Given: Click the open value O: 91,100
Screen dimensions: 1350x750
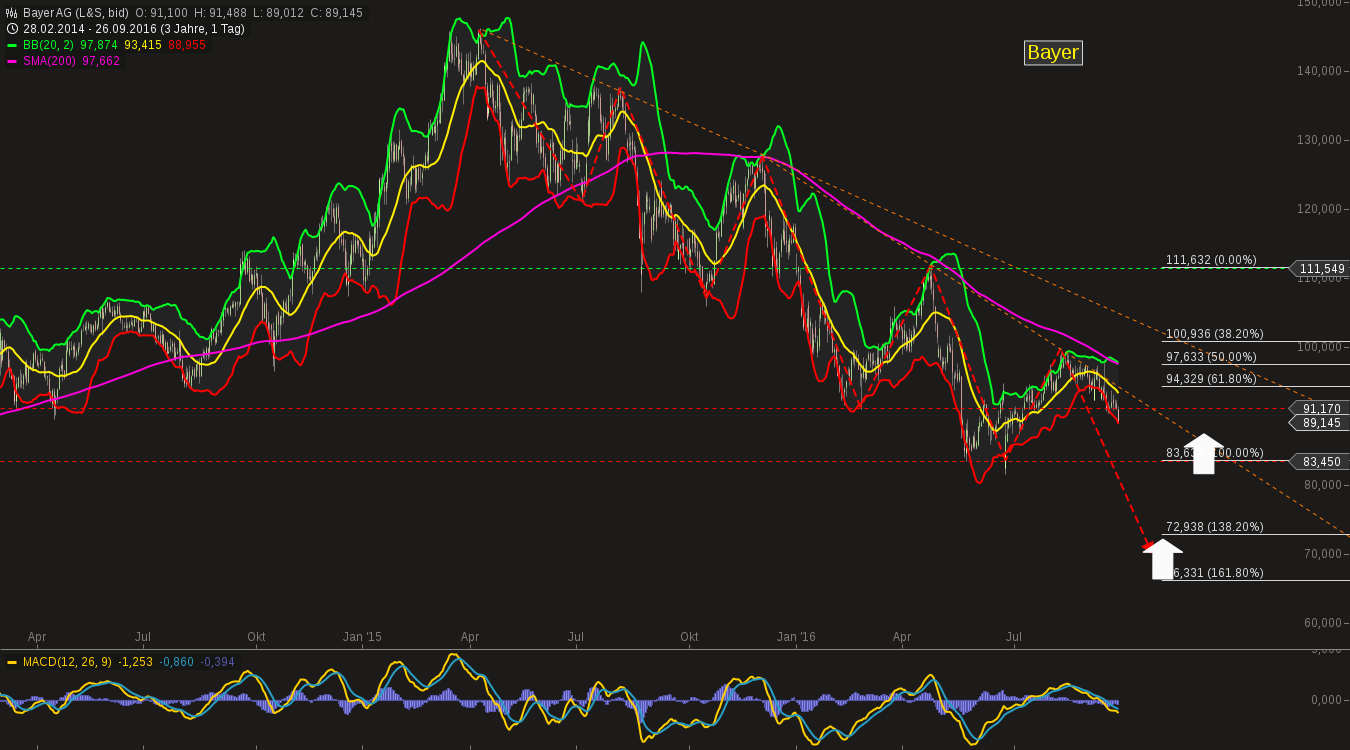Looking at the screenshot, I should click(x=161, y=13).
